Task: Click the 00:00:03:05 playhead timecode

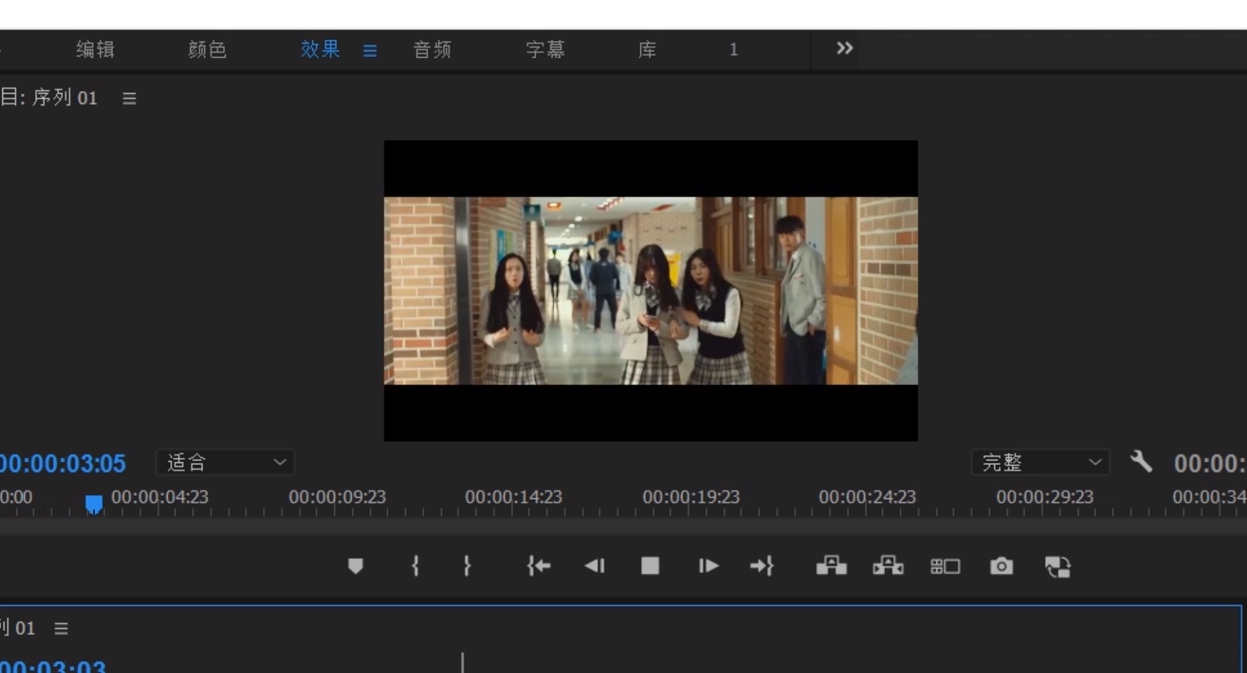Action: [x=62, y=463]
